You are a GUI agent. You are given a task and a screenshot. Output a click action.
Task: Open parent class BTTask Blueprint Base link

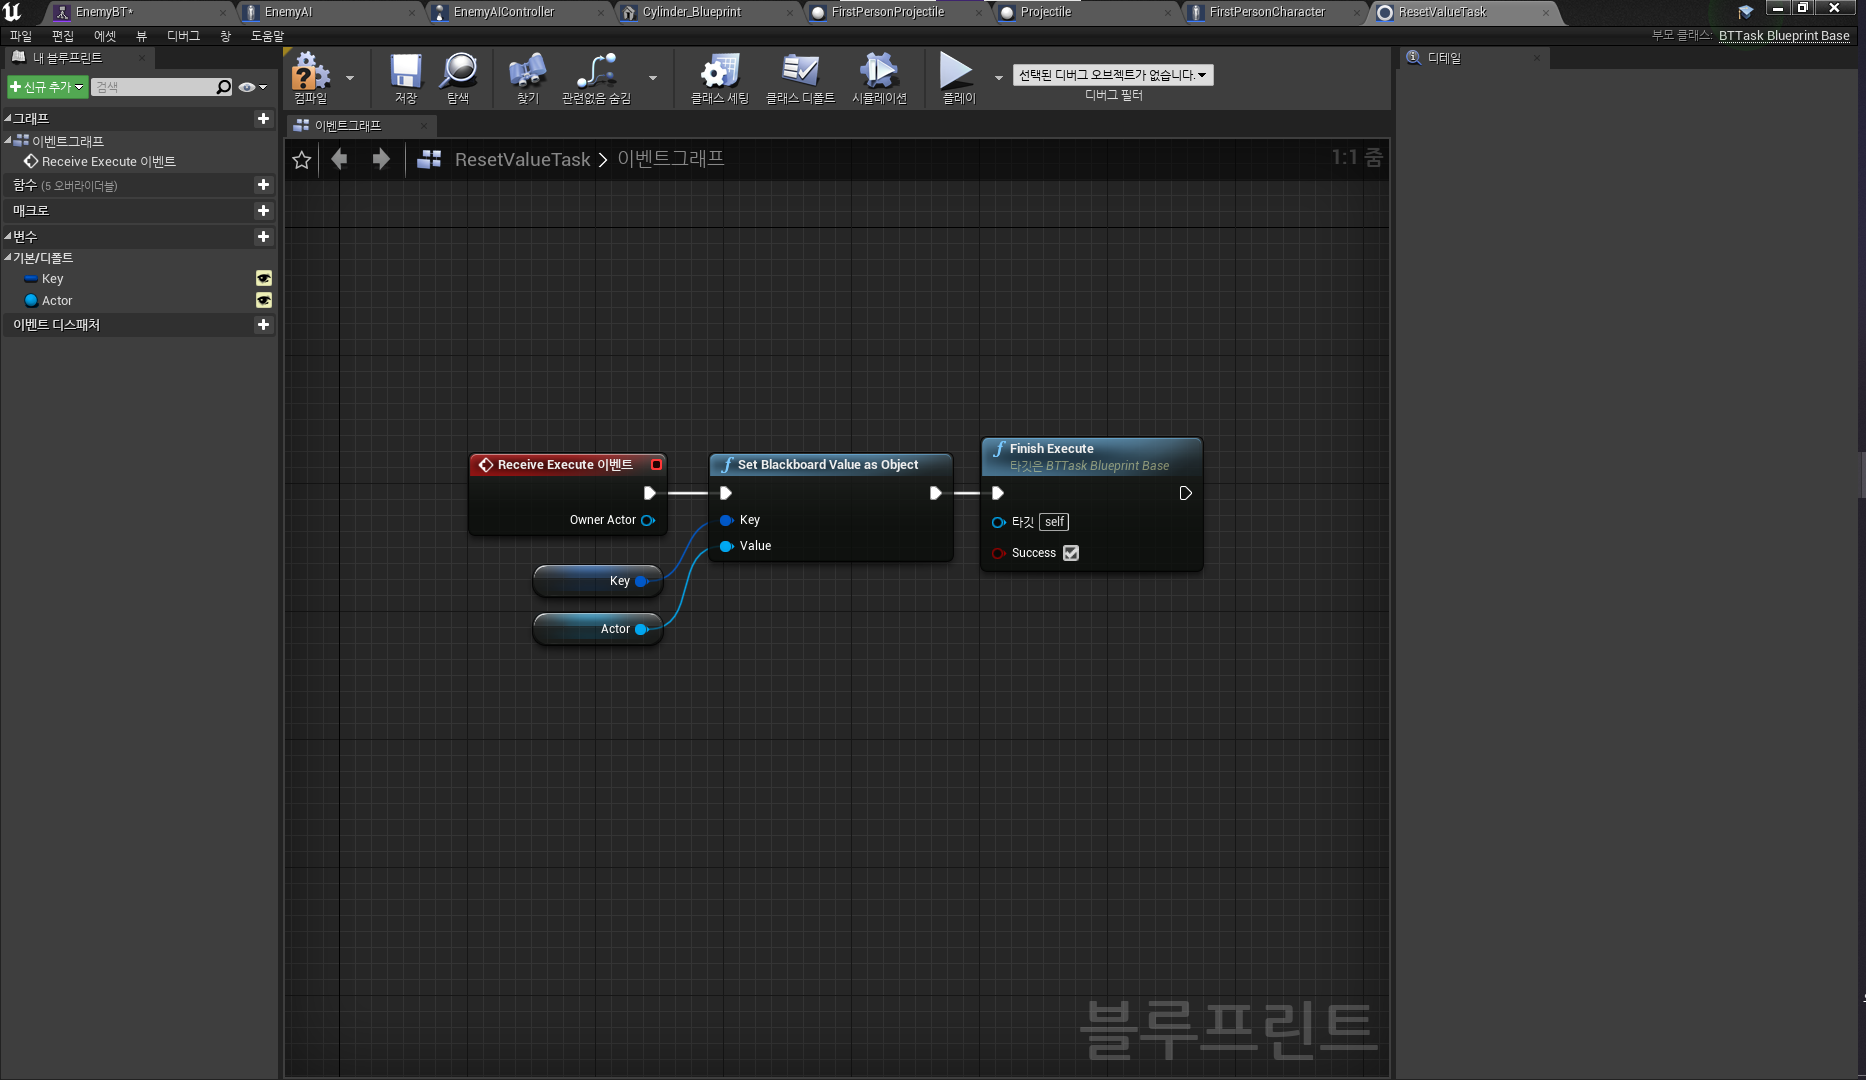tap(1784, 35)
